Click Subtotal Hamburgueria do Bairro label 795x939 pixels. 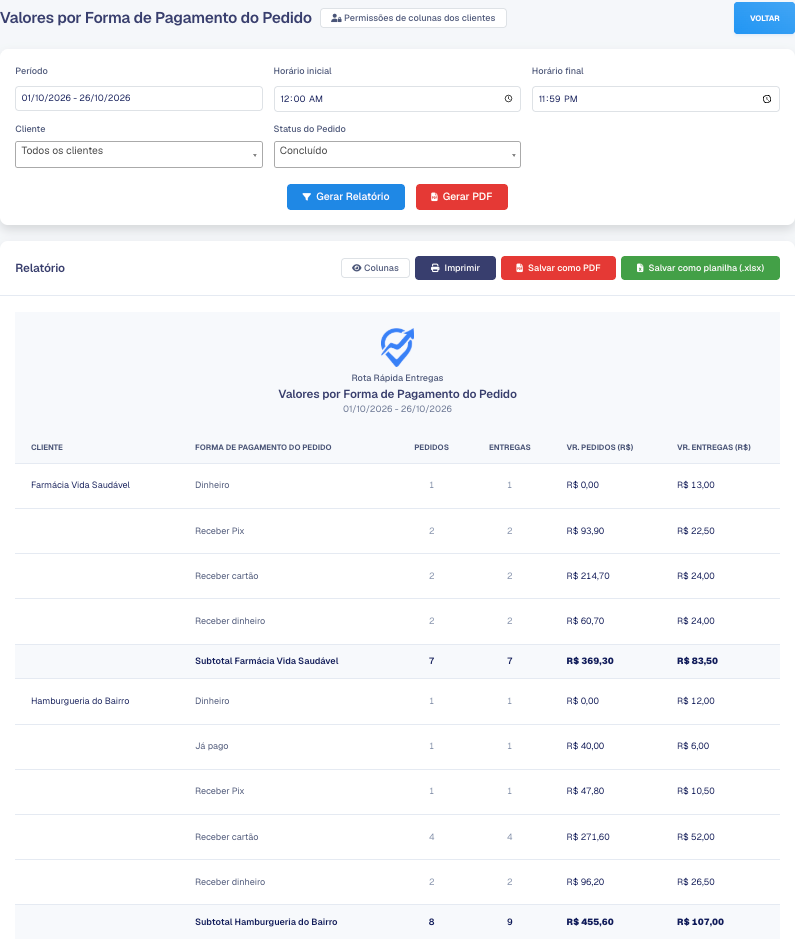point(266,922)
